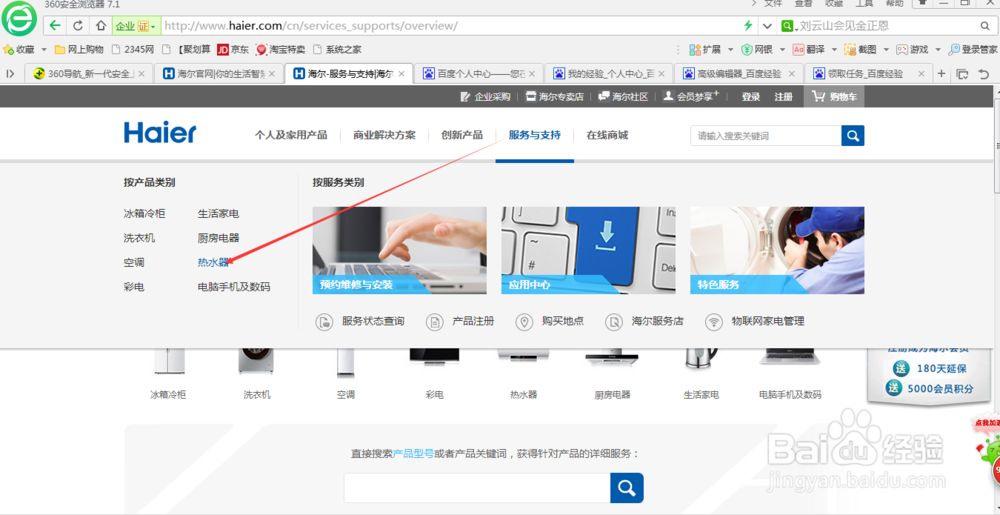Screen dimensions: 1000x515
Task: Select 电脑手机及数码 in dropdown menu
Action: point(234,287)
